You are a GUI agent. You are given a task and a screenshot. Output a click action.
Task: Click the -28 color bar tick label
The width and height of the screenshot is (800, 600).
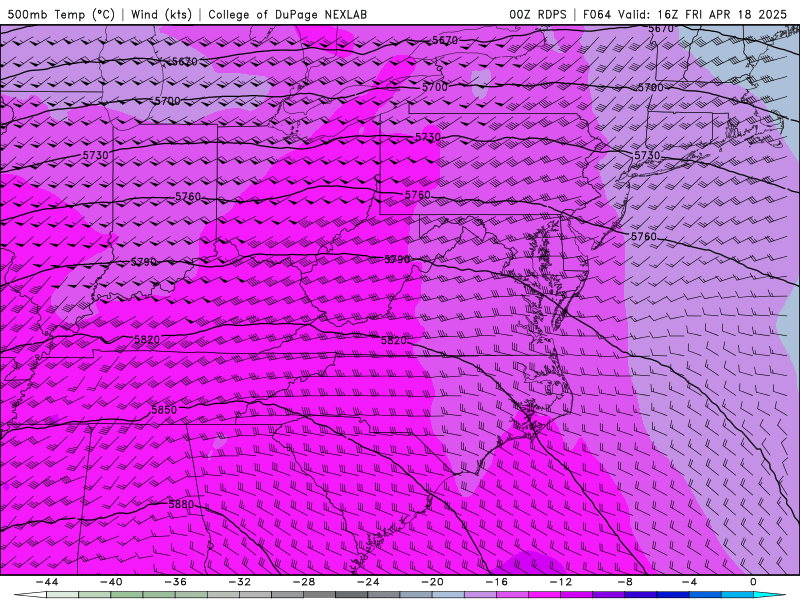click(x=304, y=582)
